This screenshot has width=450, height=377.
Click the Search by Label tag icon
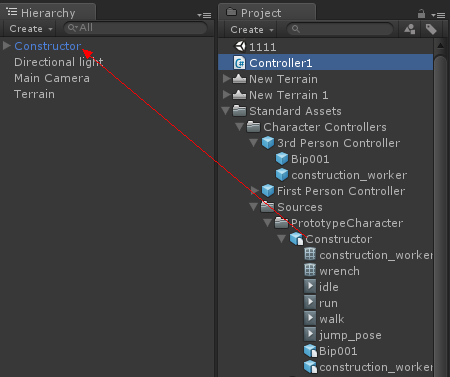[431, 29]
